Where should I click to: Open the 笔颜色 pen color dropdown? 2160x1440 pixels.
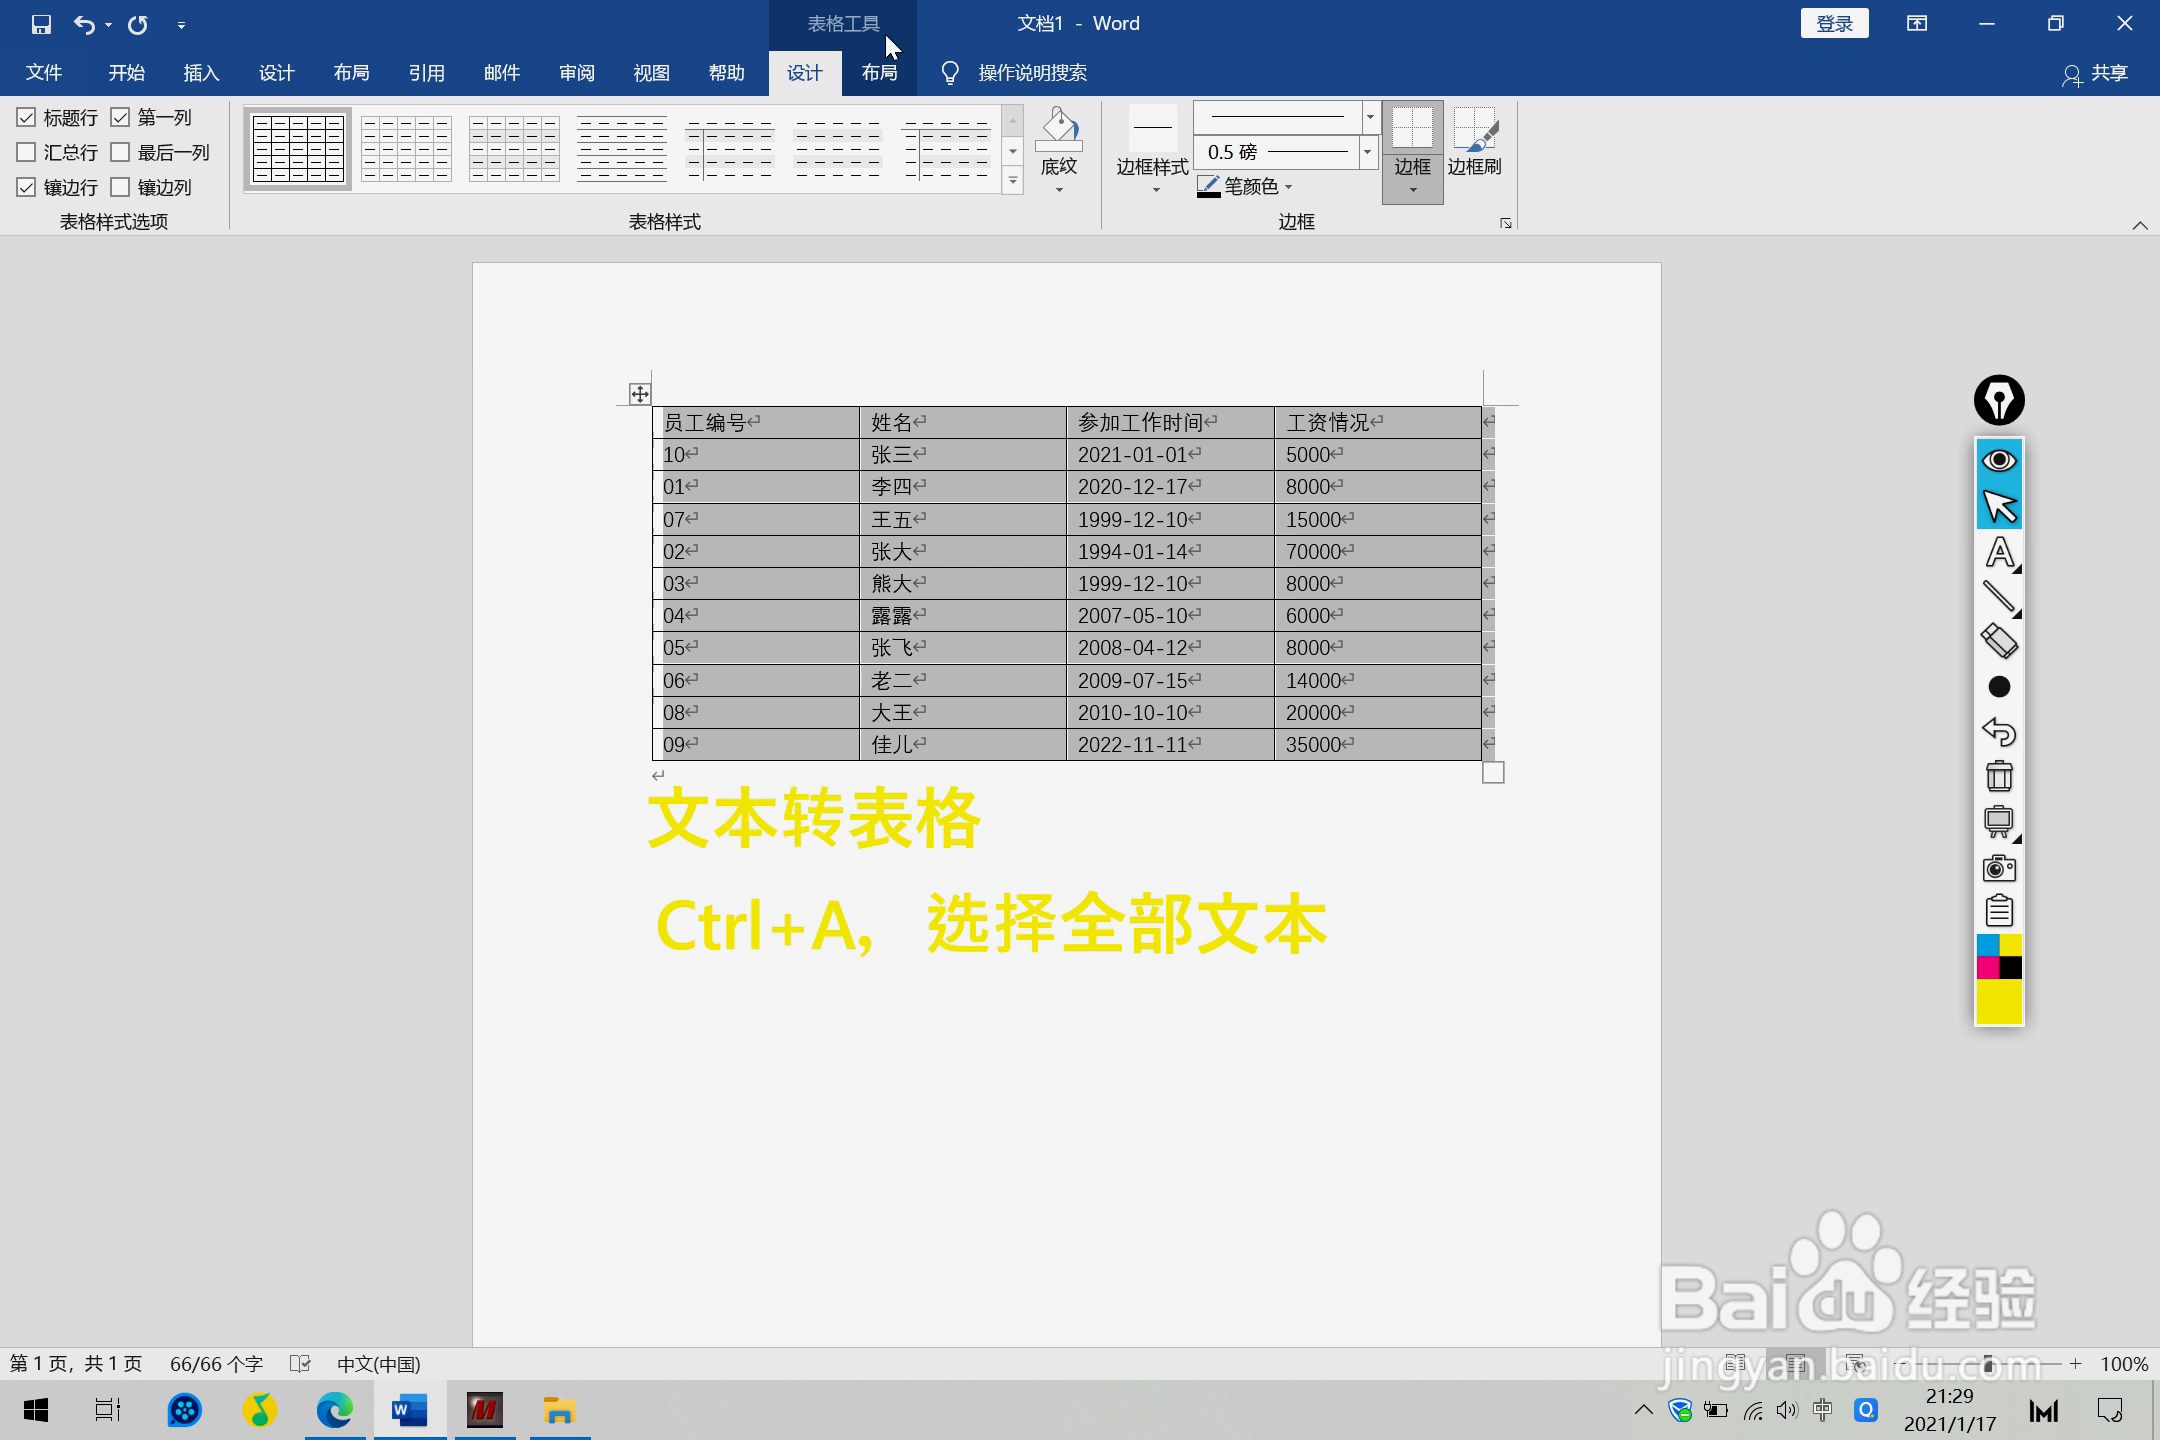[1289, 187]
